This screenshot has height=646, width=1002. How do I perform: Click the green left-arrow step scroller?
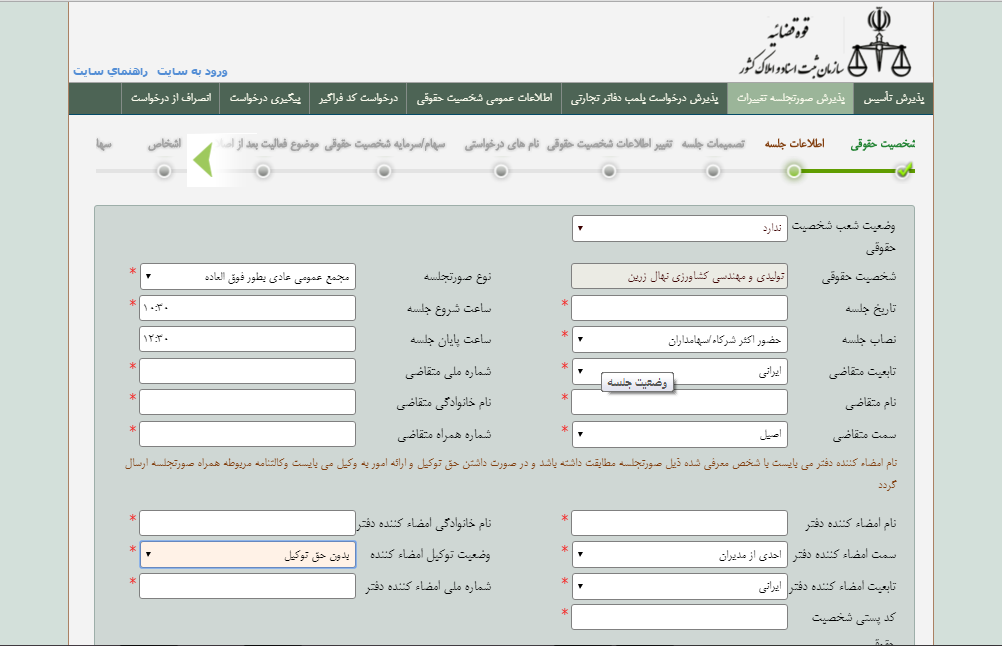point(203,160)
